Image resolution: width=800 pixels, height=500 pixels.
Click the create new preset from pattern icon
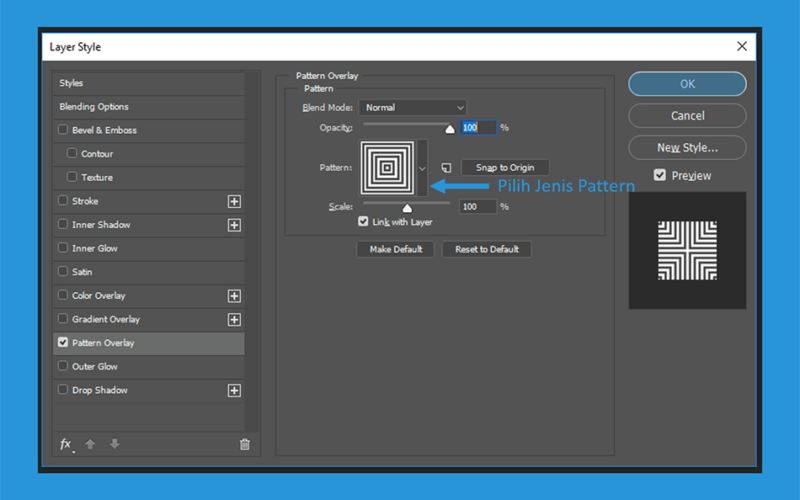point(446,167)
